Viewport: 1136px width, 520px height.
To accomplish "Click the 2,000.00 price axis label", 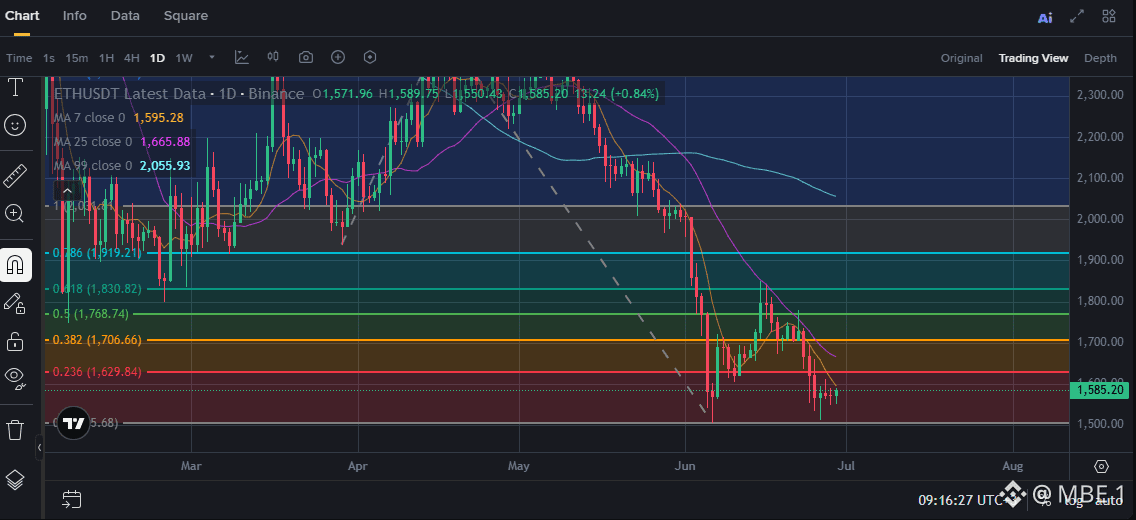I will 1100,219.
